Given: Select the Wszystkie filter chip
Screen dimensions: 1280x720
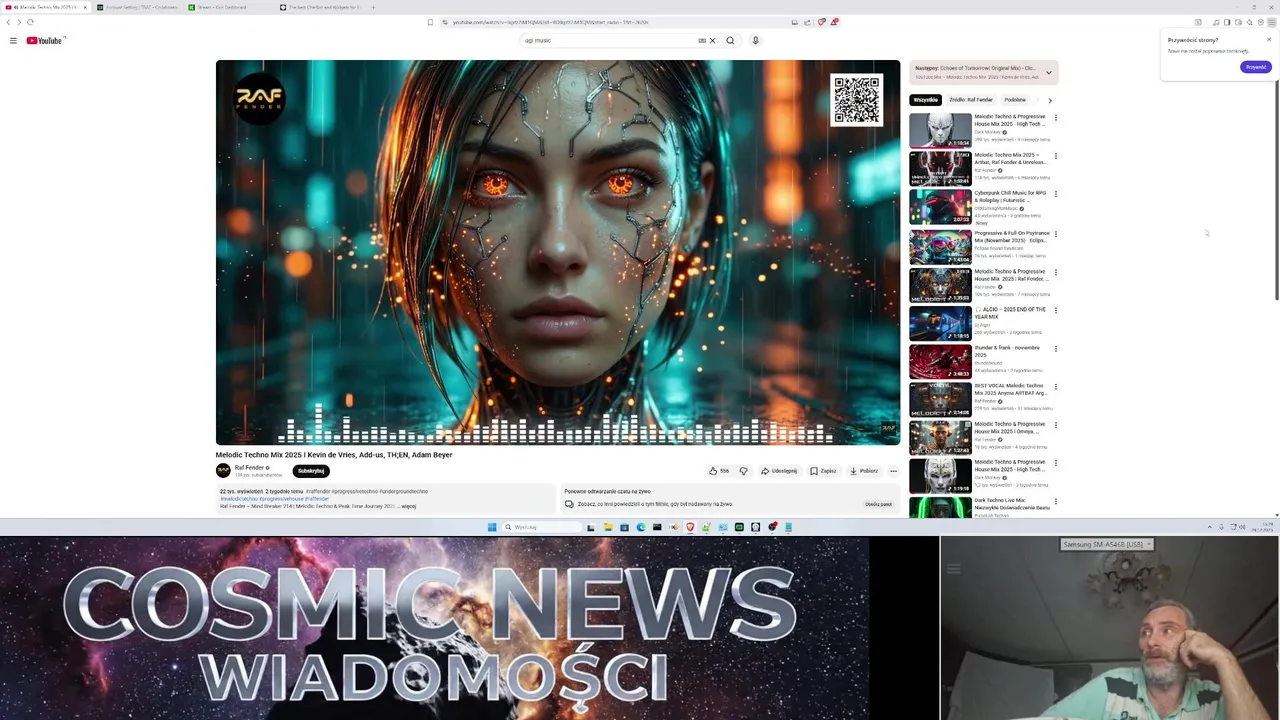Looking at the screenshot, I should point(926,100).
